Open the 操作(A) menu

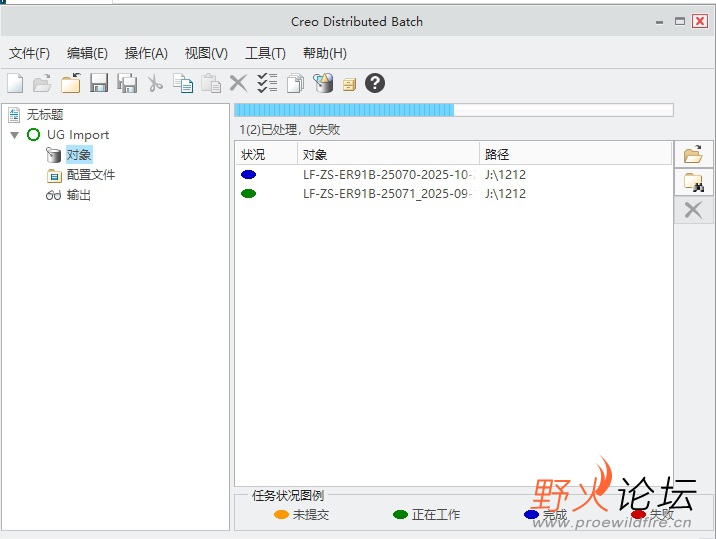click(146, 53)
